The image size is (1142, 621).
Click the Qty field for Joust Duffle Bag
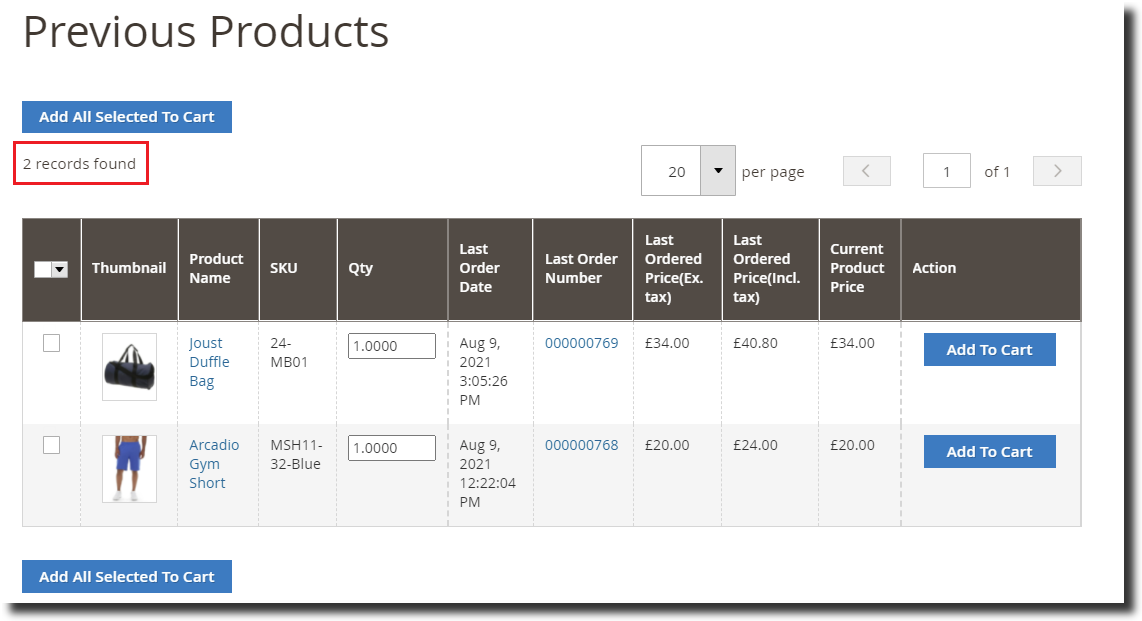click(391, 345)
